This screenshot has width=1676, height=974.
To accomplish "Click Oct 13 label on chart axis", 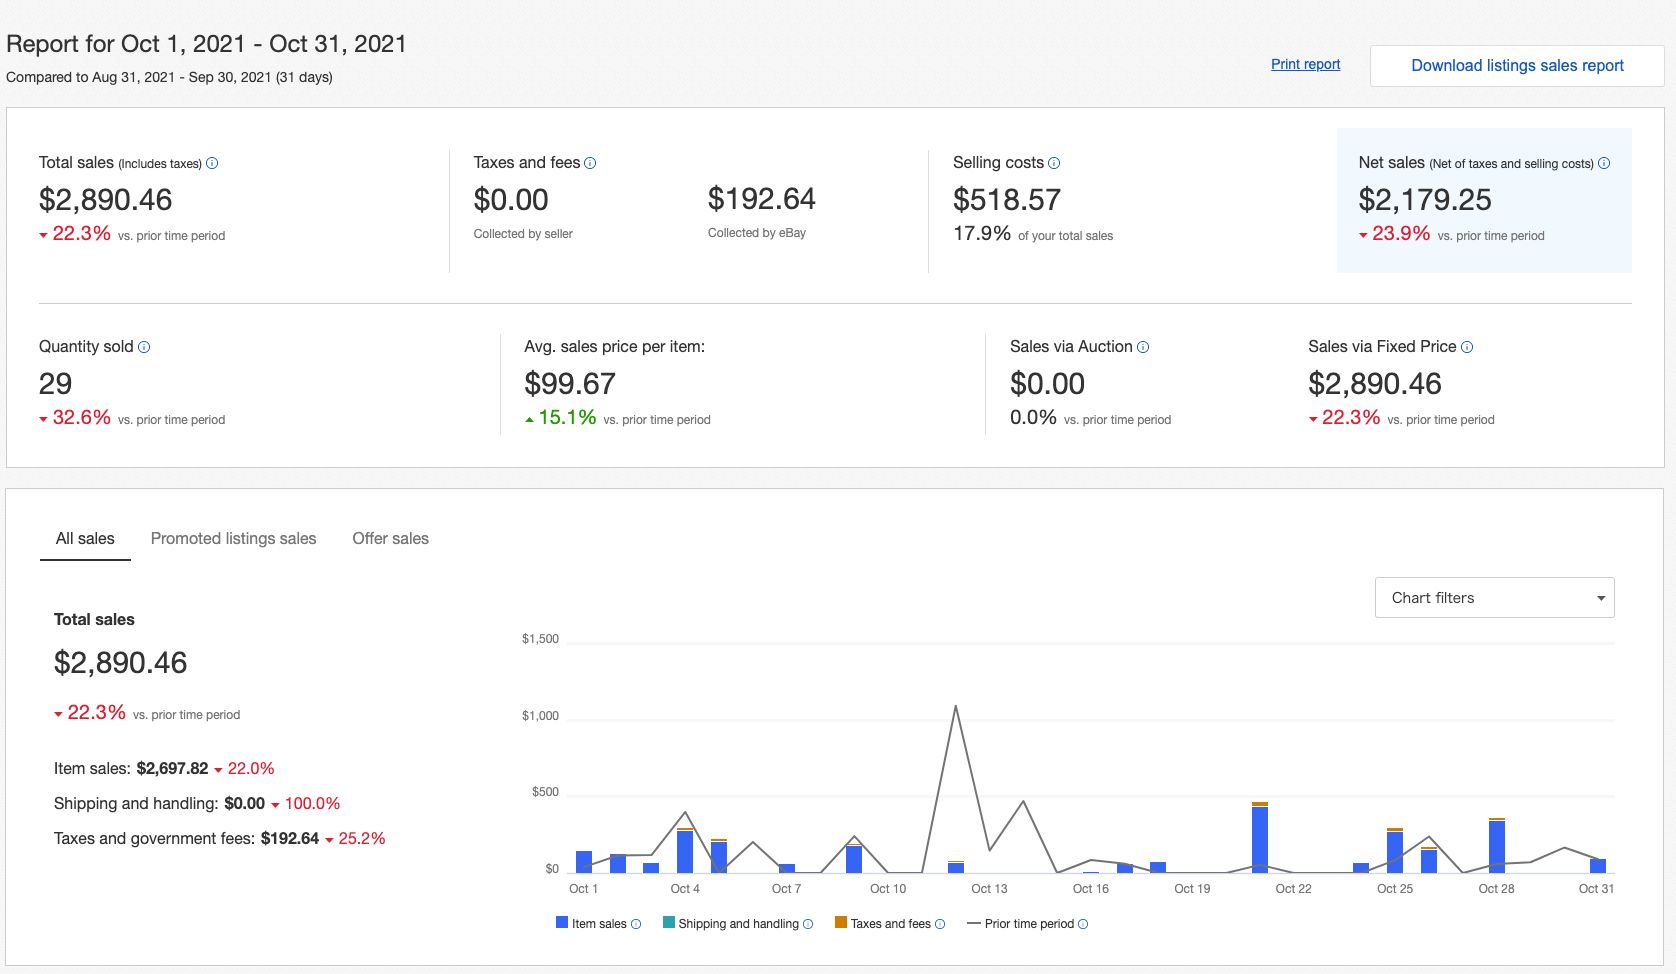I will click(989, 888).
